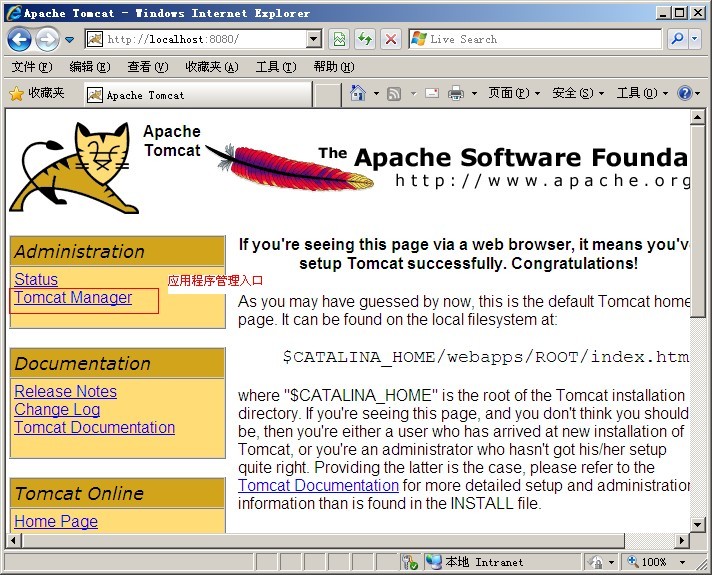The height and width of the screenshot is (575, 712).
Task: Select the Apache Tomcat browser tab
Action: [198, 95]
